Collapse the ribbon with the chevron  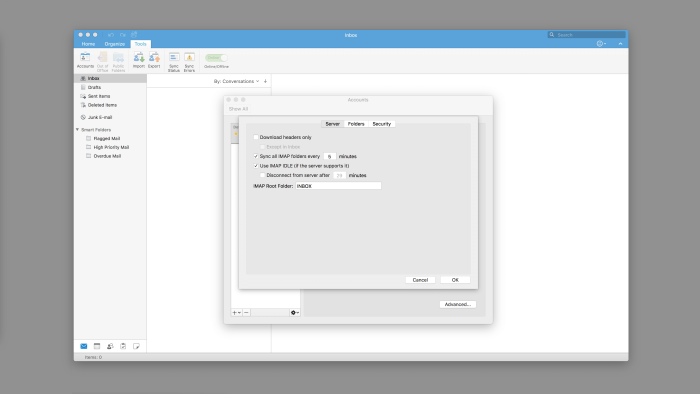pos(620,44)
